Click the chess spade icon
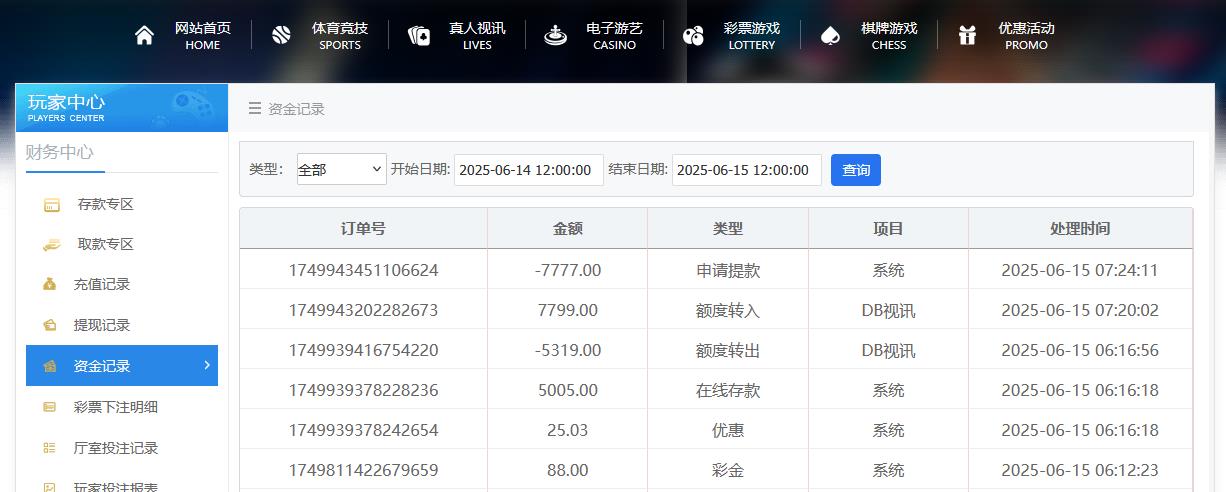The image size is (1226, 492). tap(830, 36)
